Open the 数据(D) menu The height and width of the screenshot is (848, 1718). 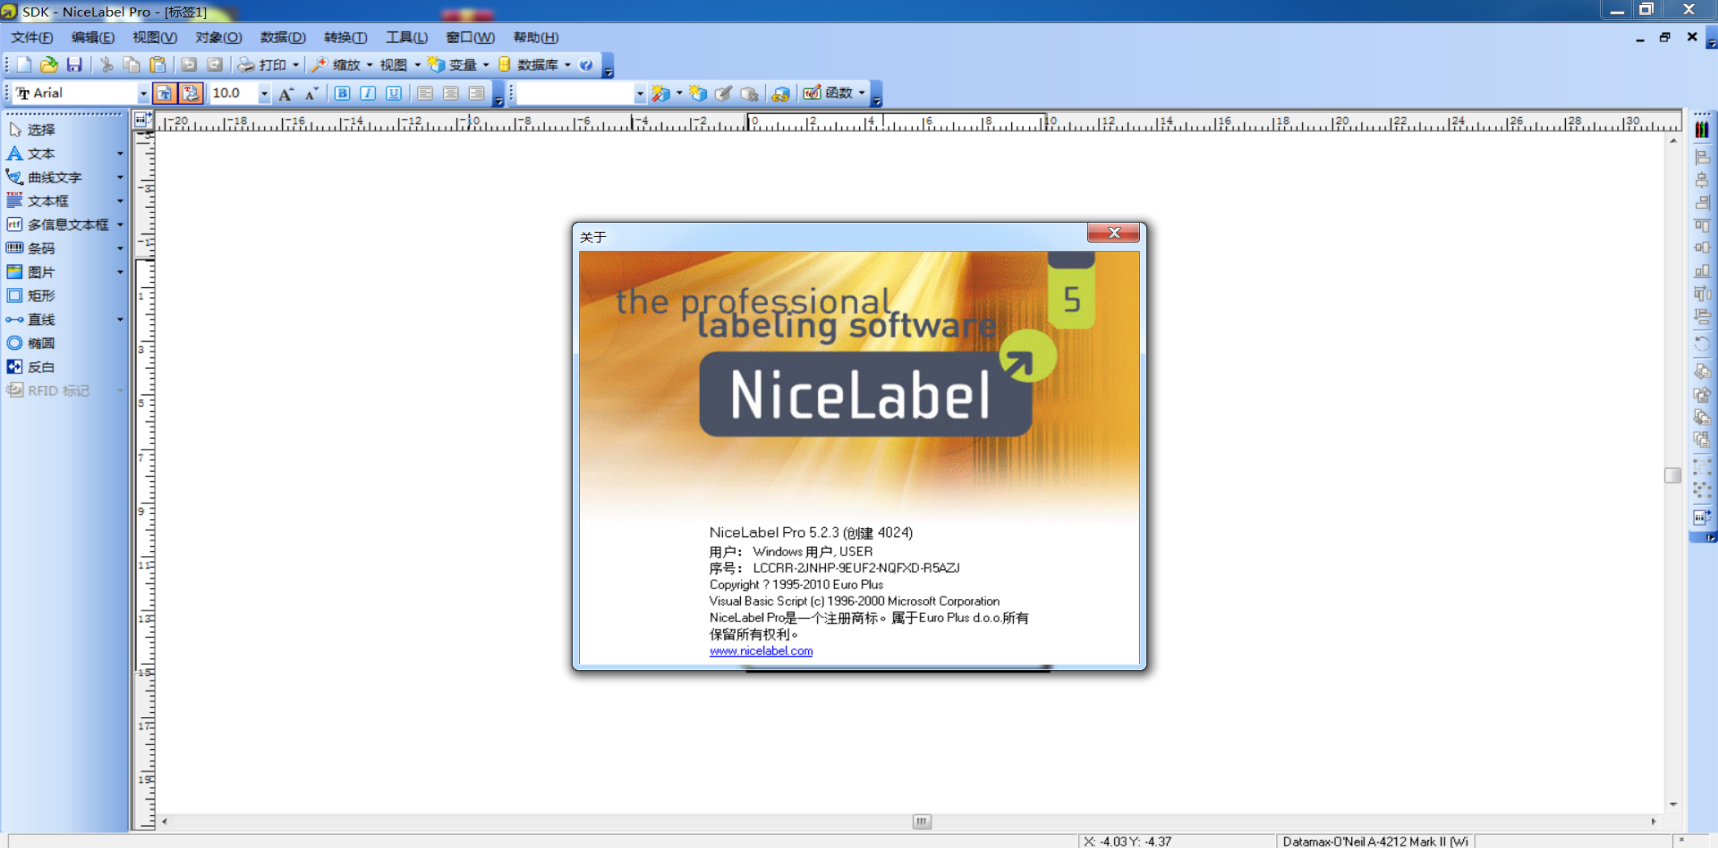tap(283, 37)
